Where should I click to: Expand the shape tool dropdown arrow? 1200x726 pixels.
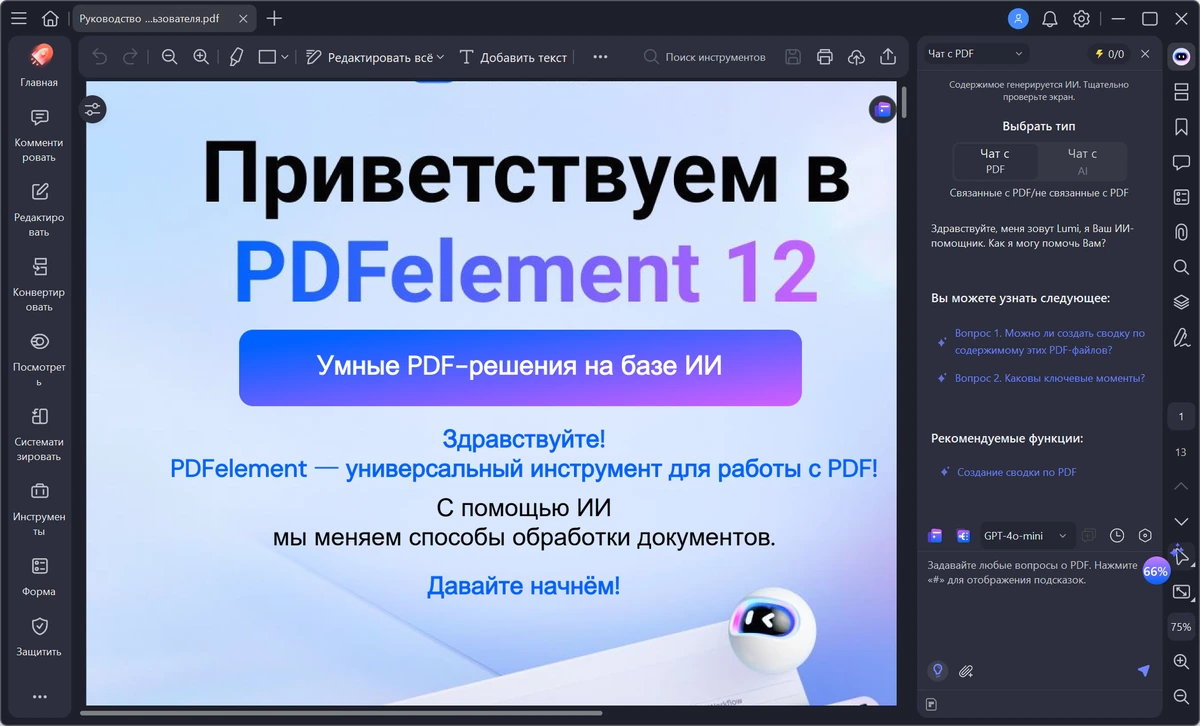tap(285, 57)
